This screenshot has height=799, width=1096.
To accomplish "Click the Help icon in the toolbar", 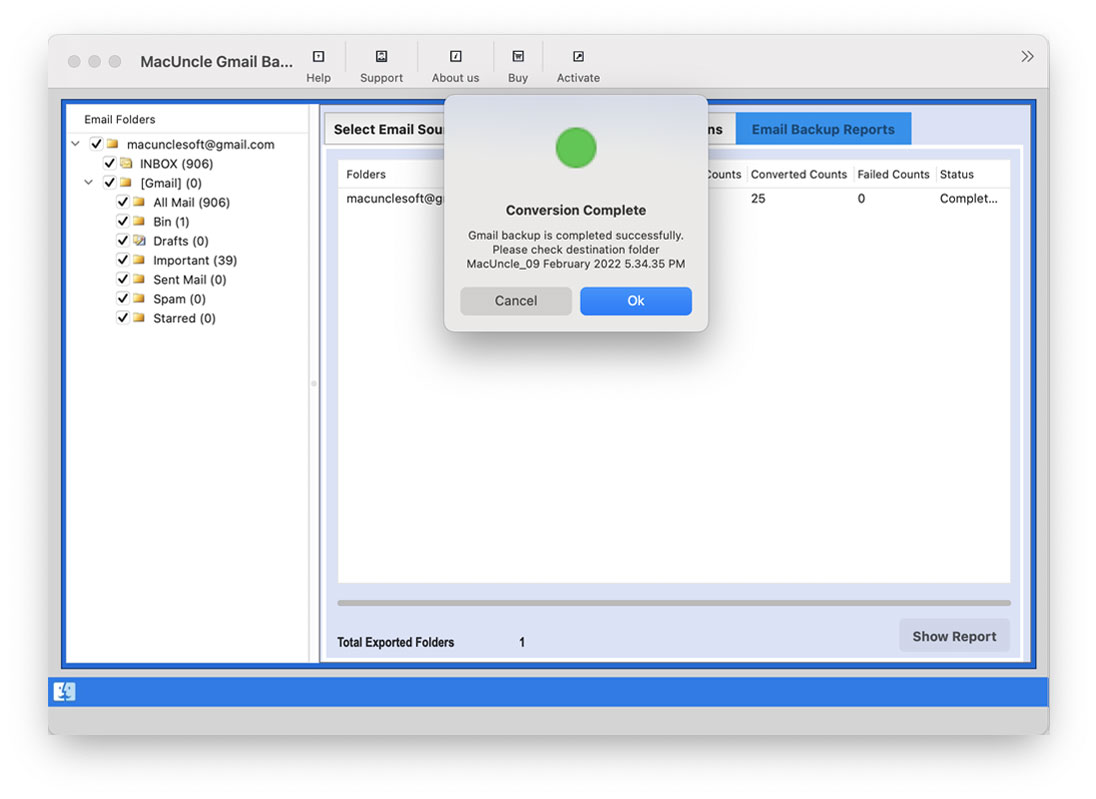I will (318, 58).
